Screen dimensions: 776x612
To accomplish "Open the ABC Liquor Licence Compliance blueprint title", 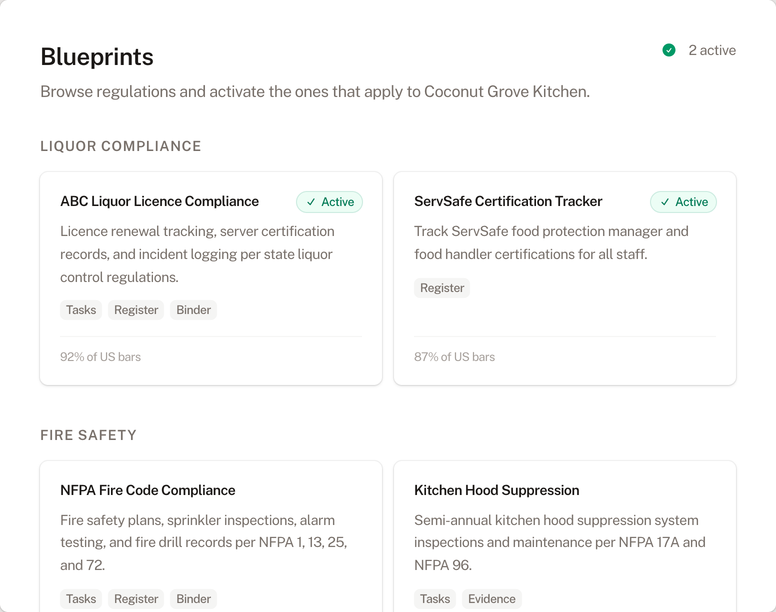I will point(159,201).
